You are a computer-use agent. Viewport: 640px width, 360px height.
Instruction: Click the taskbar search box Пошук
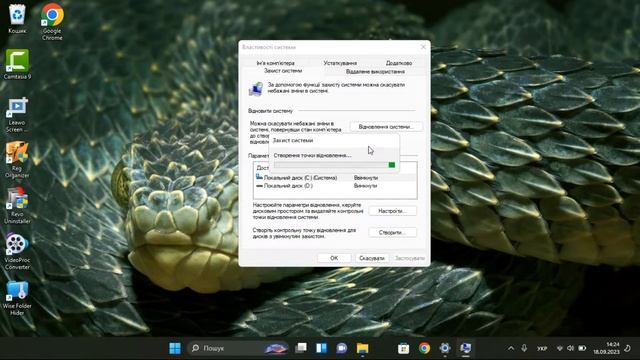(239, 348)
